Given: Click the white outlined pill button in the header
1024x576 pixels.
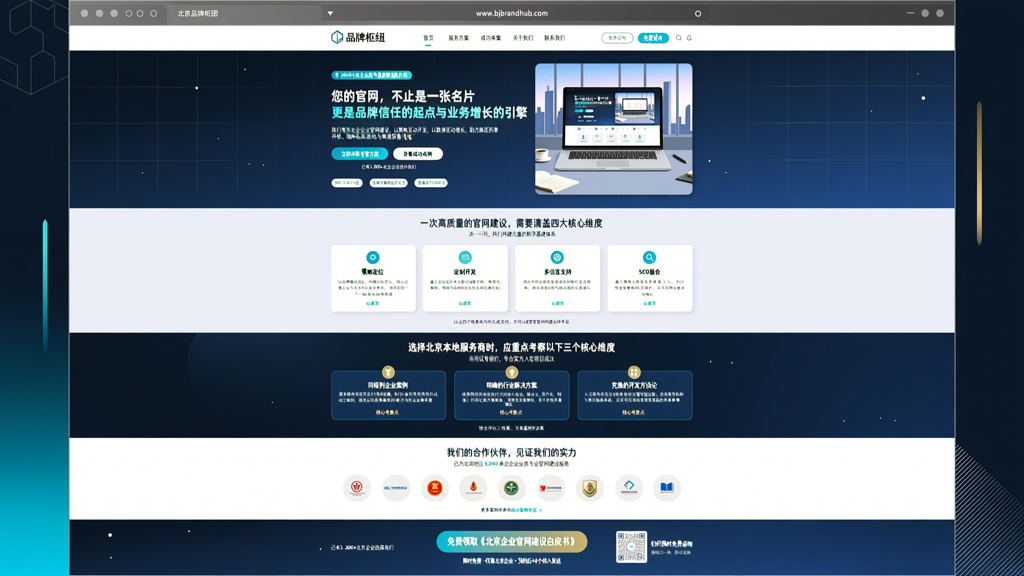Looking at the screenshot, I should point(617,38).
